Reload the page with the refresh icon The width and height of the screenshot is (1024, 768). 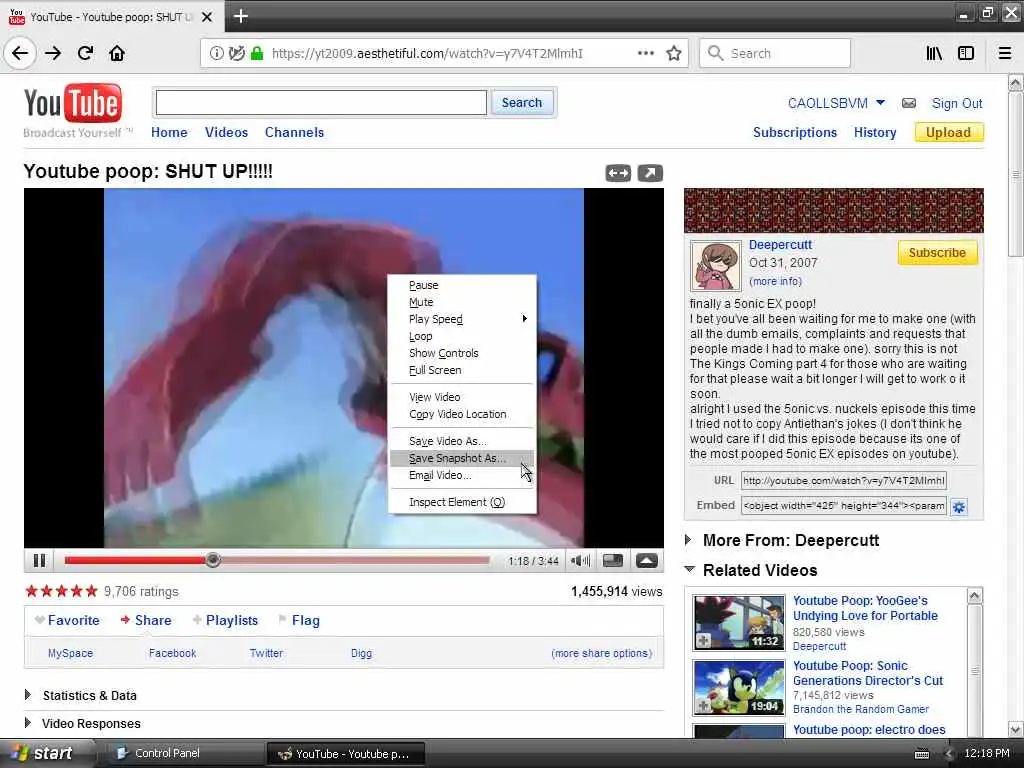pos(86,53)
